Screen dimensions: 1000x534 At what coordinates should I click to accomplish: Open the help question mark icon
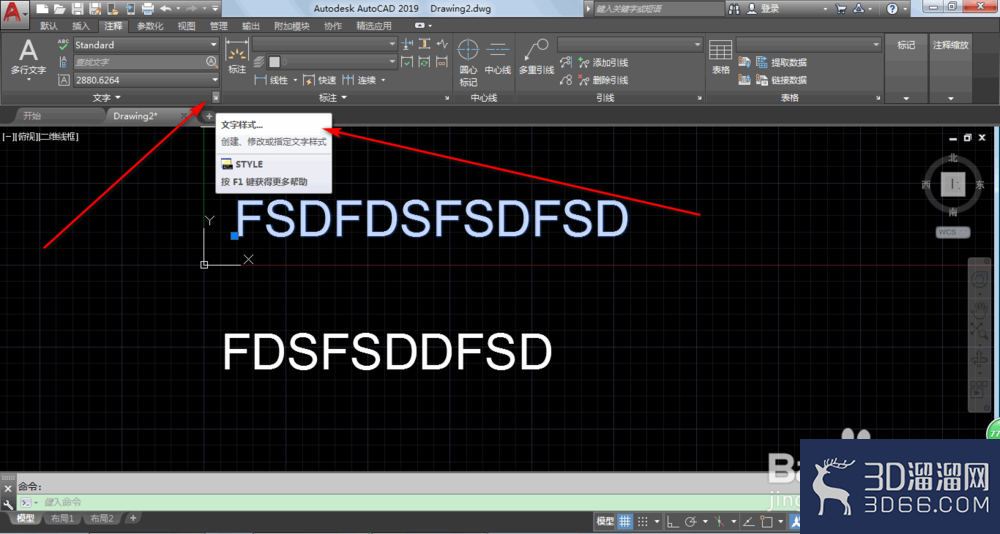[892, 9]
